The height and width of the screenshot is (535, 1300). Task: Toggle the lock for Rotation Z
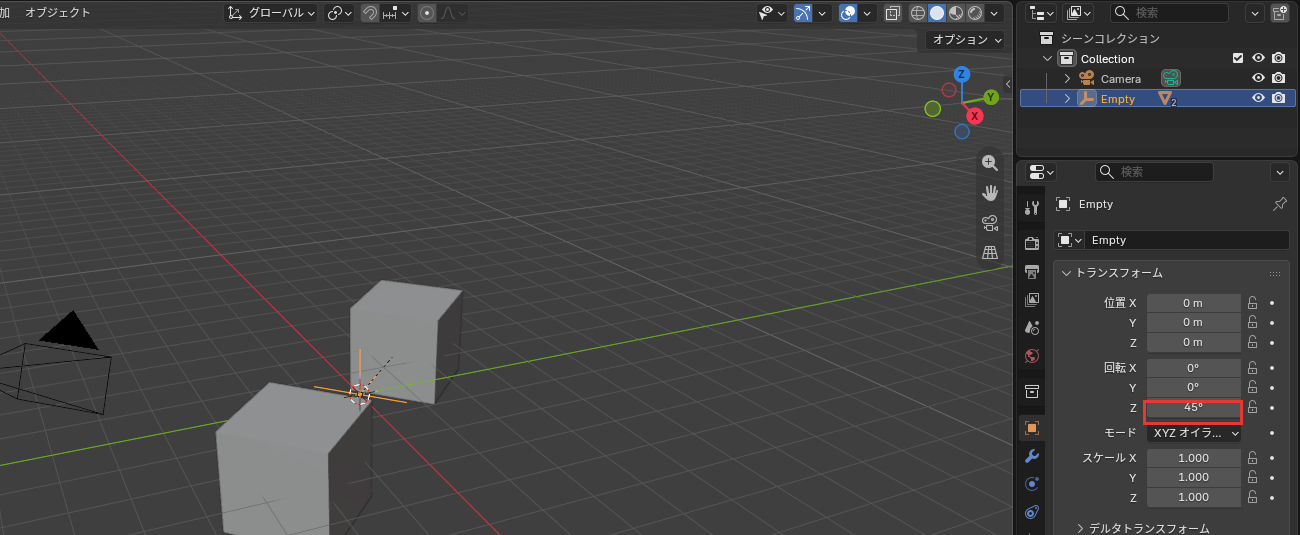[1252, 407]
